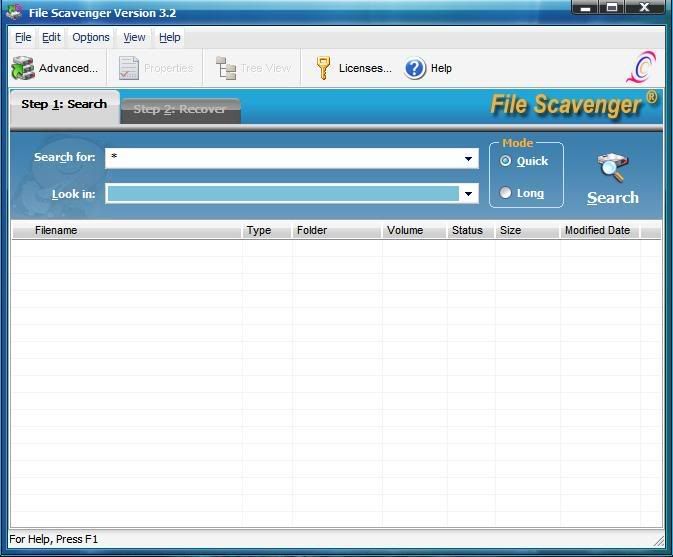Click the File Scavenger app icon in title bar
The height and width of the screenshot is (557, 673).
(15, 12)
